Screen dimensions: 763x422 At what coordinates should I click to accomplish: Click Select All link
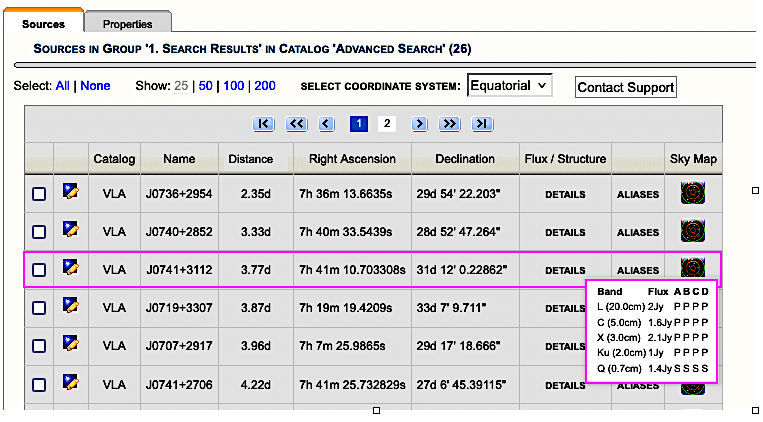[62, 86]
